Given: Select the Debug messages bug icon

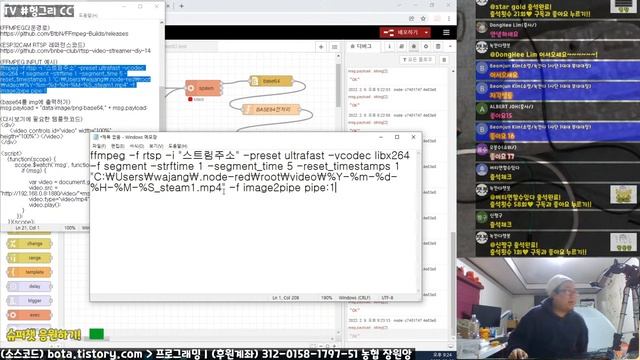Looking at the screenshot, I should pos(413,47).
